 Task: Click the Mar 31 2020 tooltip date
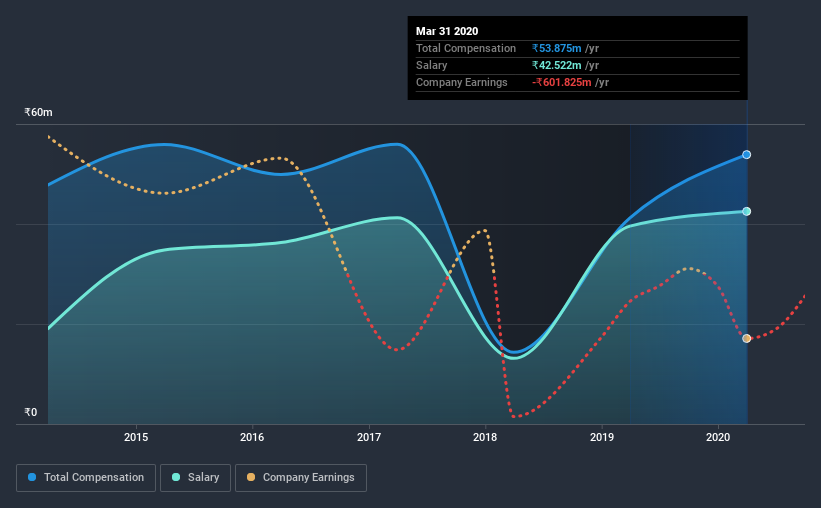[447, 31]
